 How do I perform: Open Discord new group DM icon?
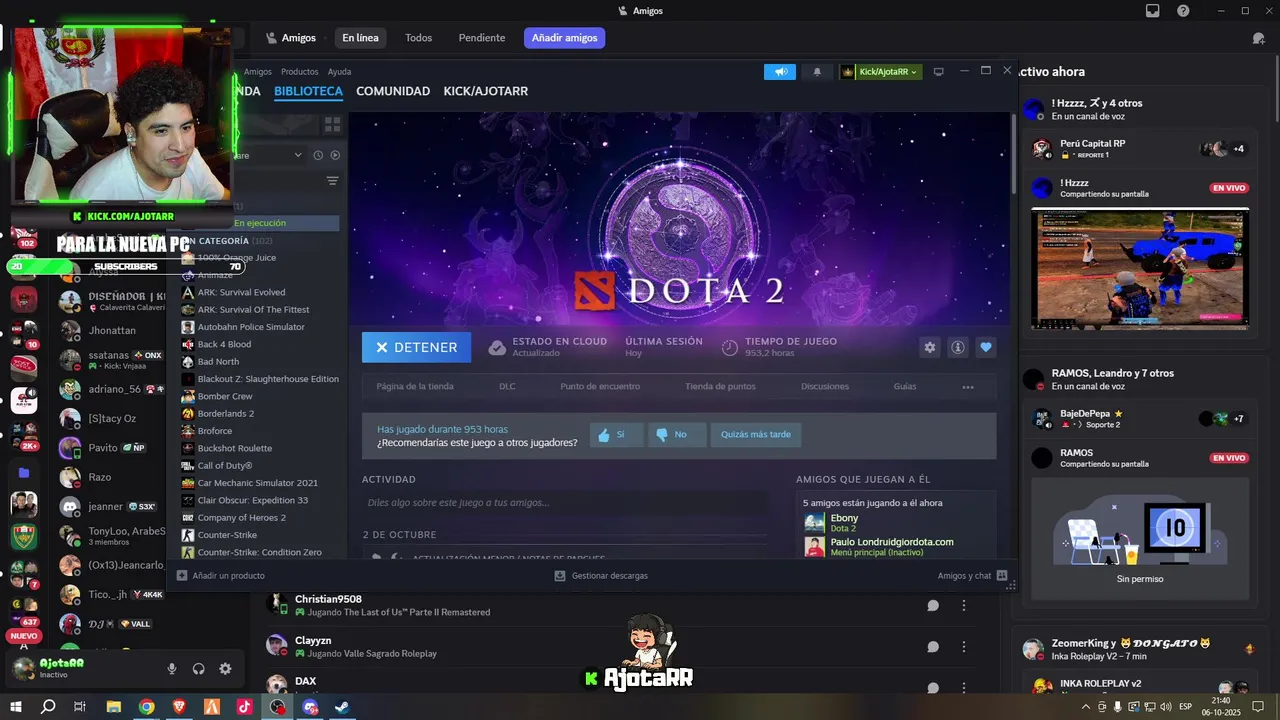tap(1259, 38)
